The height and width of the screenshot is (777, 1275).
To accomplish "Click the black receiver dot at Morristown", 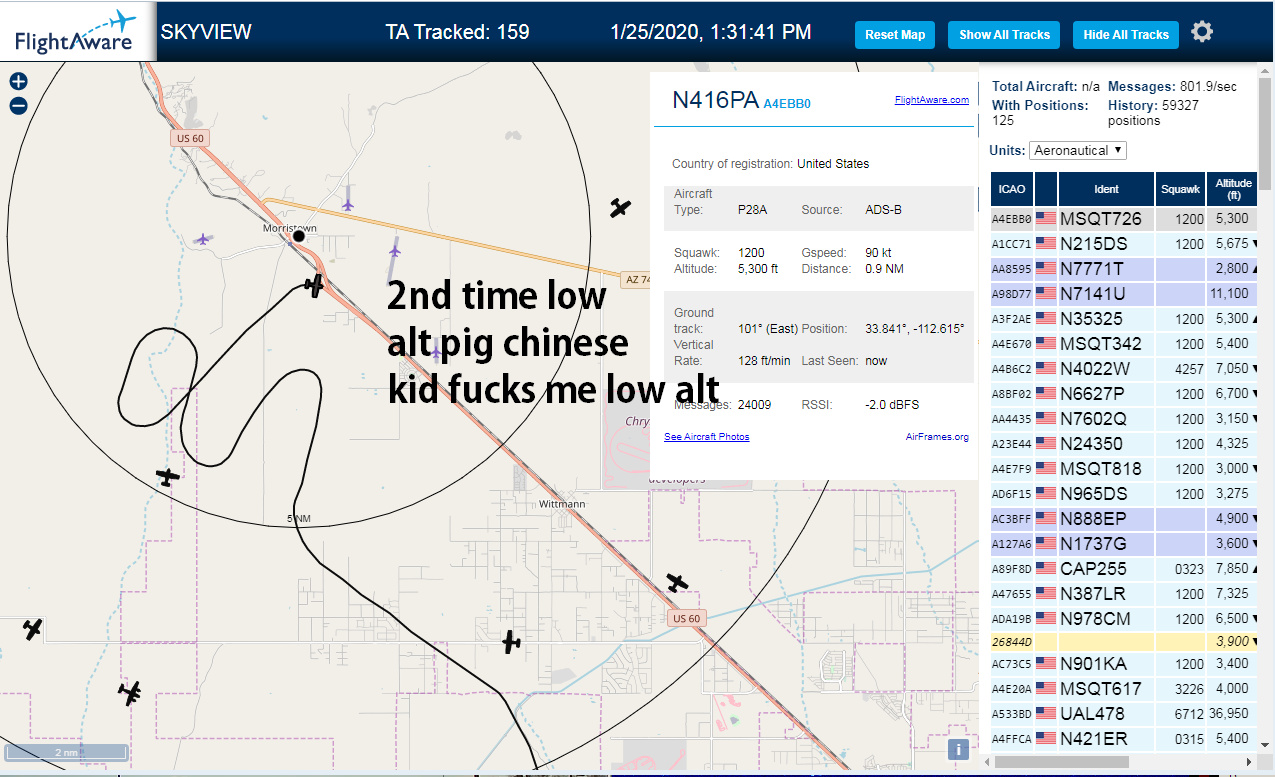I will pos(298,236).
